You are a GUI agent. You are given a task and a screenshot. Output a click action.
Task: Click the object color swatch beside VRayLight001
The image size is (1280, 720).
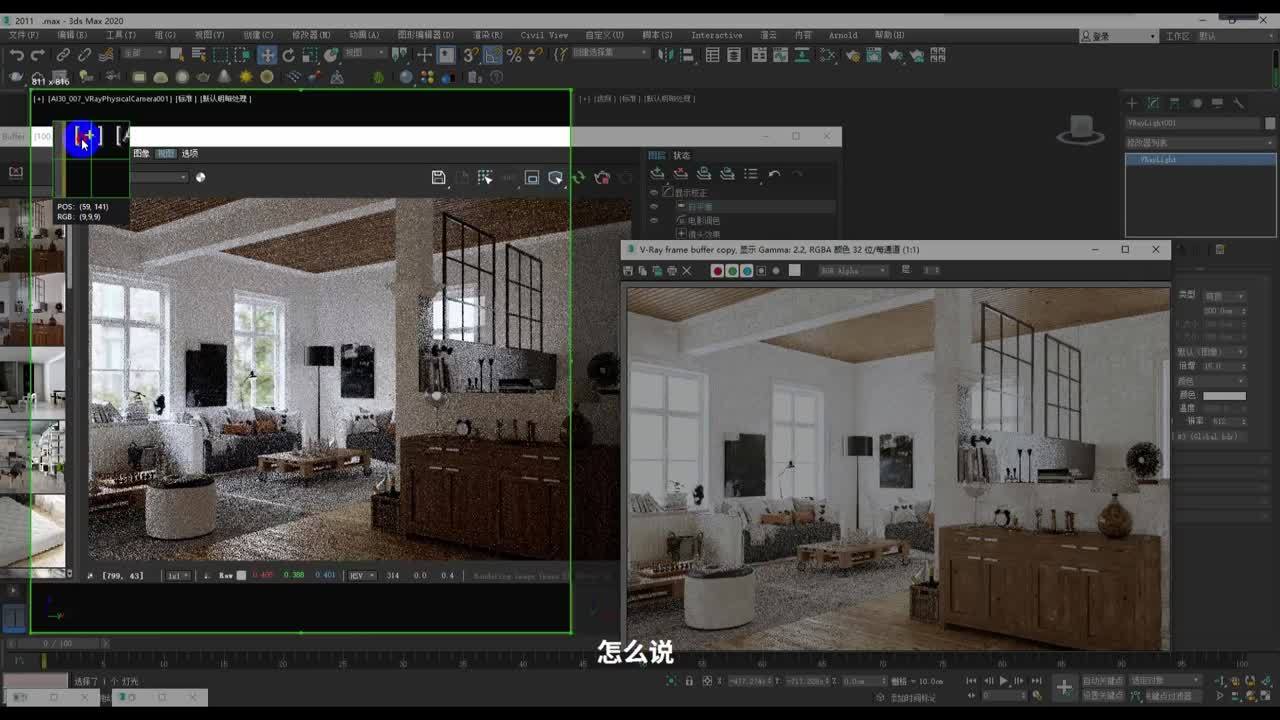(1269, 123)
